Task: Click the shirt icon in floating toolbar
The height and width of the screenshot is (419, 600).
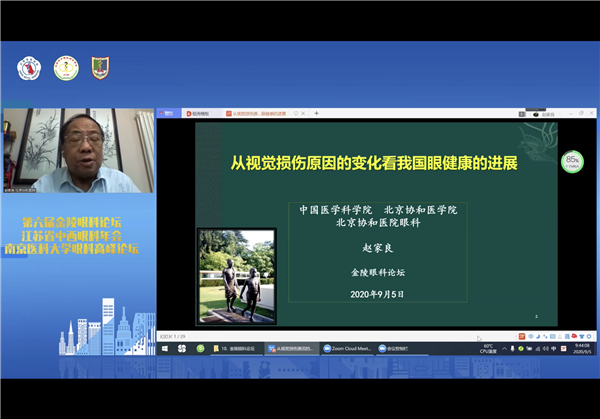Action: pyautogui.click(x=582, y=336)
